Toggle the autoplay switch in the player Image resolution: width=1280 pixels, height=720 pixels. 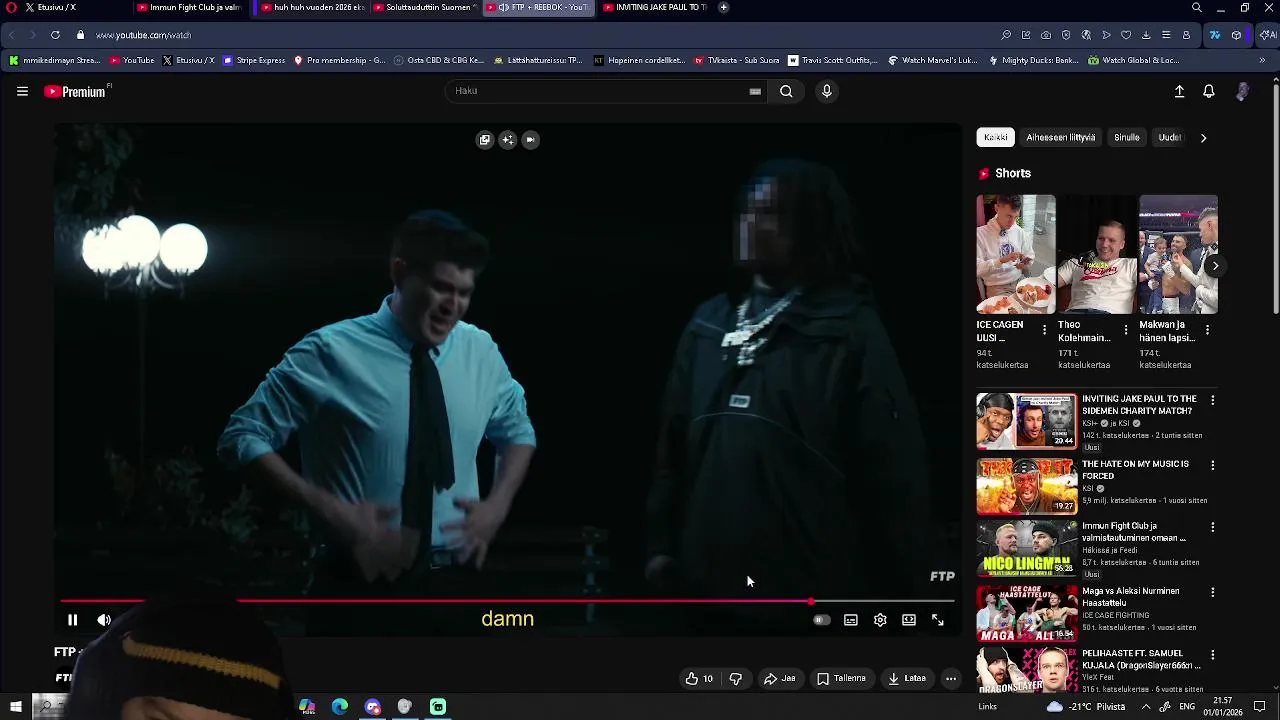point(821,620)
